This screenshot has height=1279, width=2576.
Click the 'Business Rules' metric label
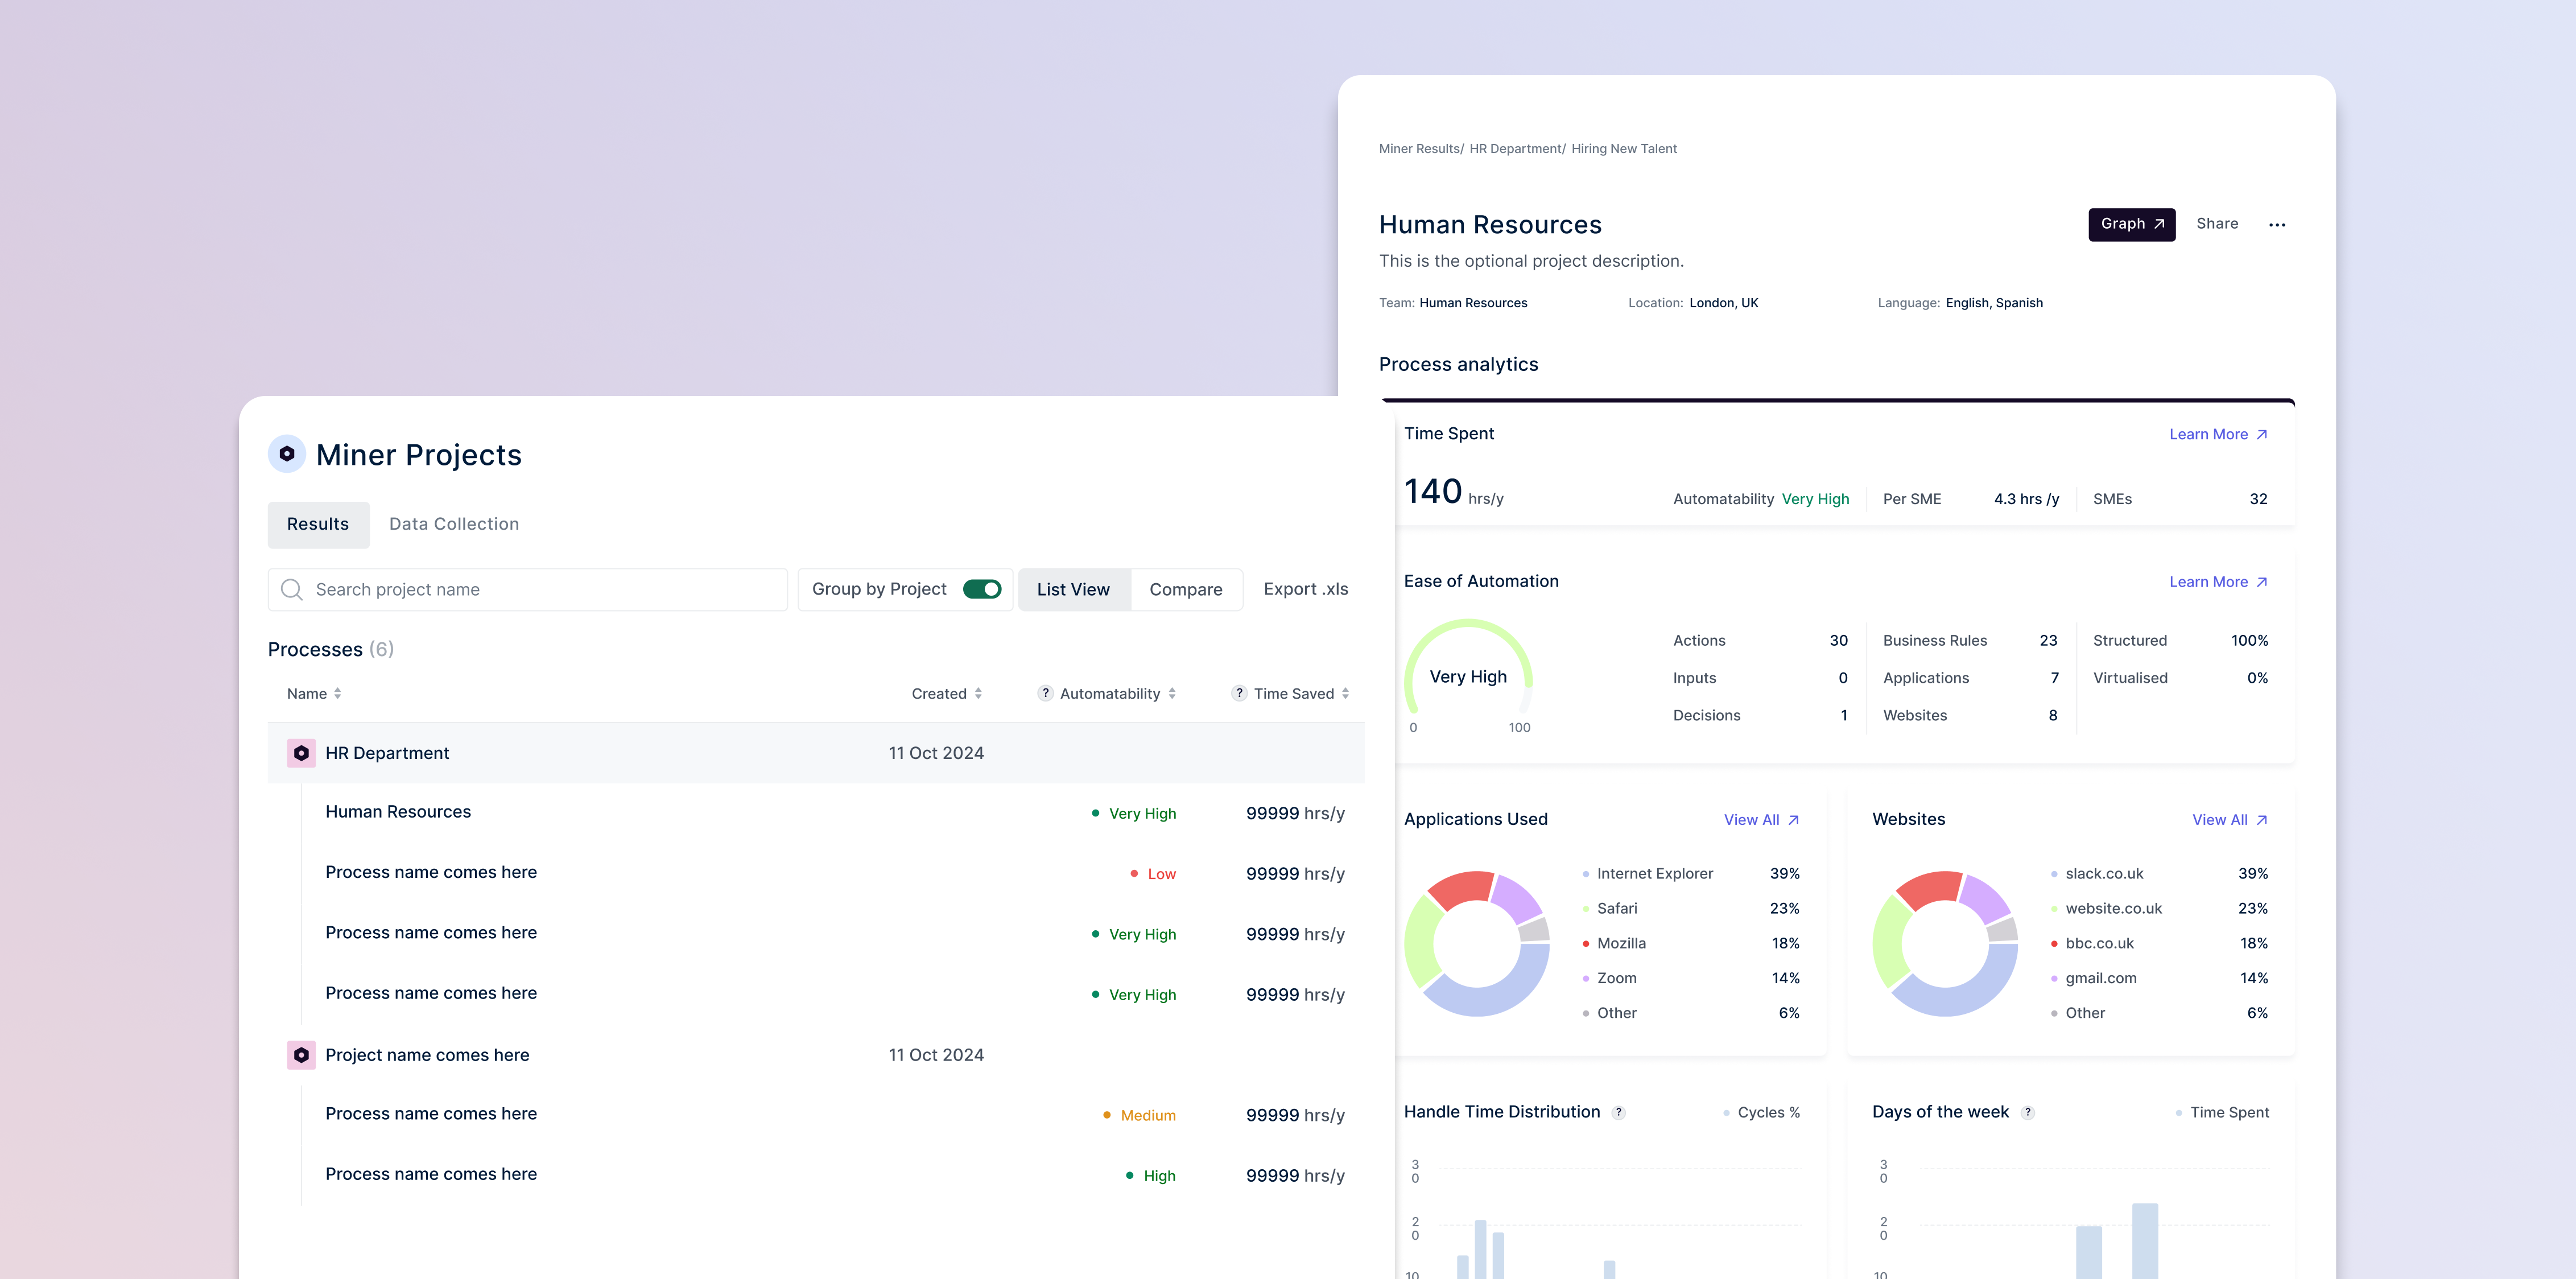click(x=1935, y=641)
